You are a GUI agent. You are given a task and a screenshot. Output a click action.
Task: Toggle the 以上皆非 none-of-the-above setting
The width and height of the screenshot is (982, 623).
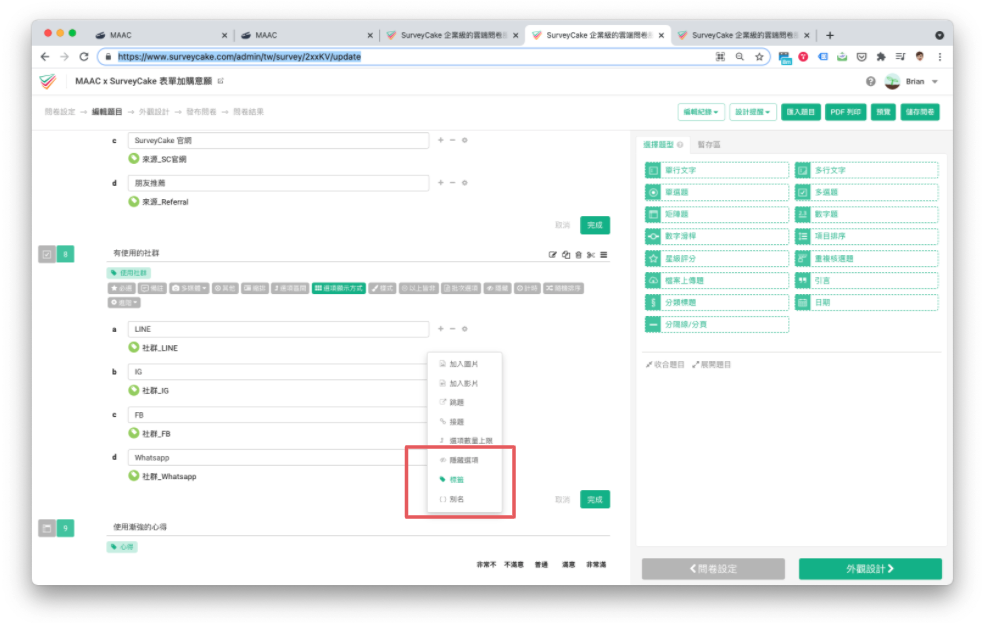[x=419, y=288]
